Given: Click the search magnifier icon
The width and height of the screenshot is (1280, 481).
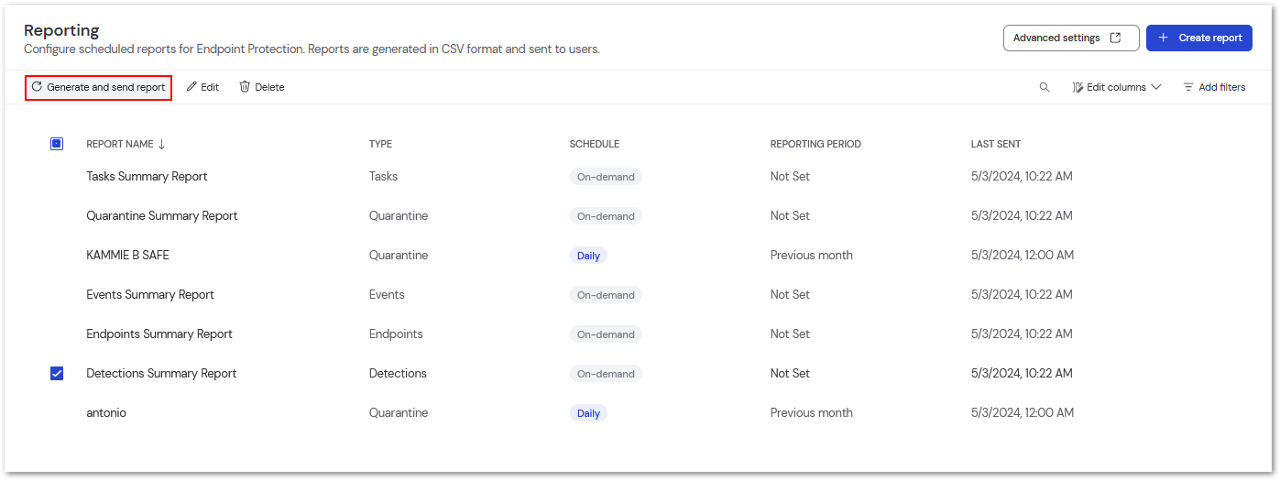Looking at the screenshot, I should pyautogui.click(x=1044, y=87).
